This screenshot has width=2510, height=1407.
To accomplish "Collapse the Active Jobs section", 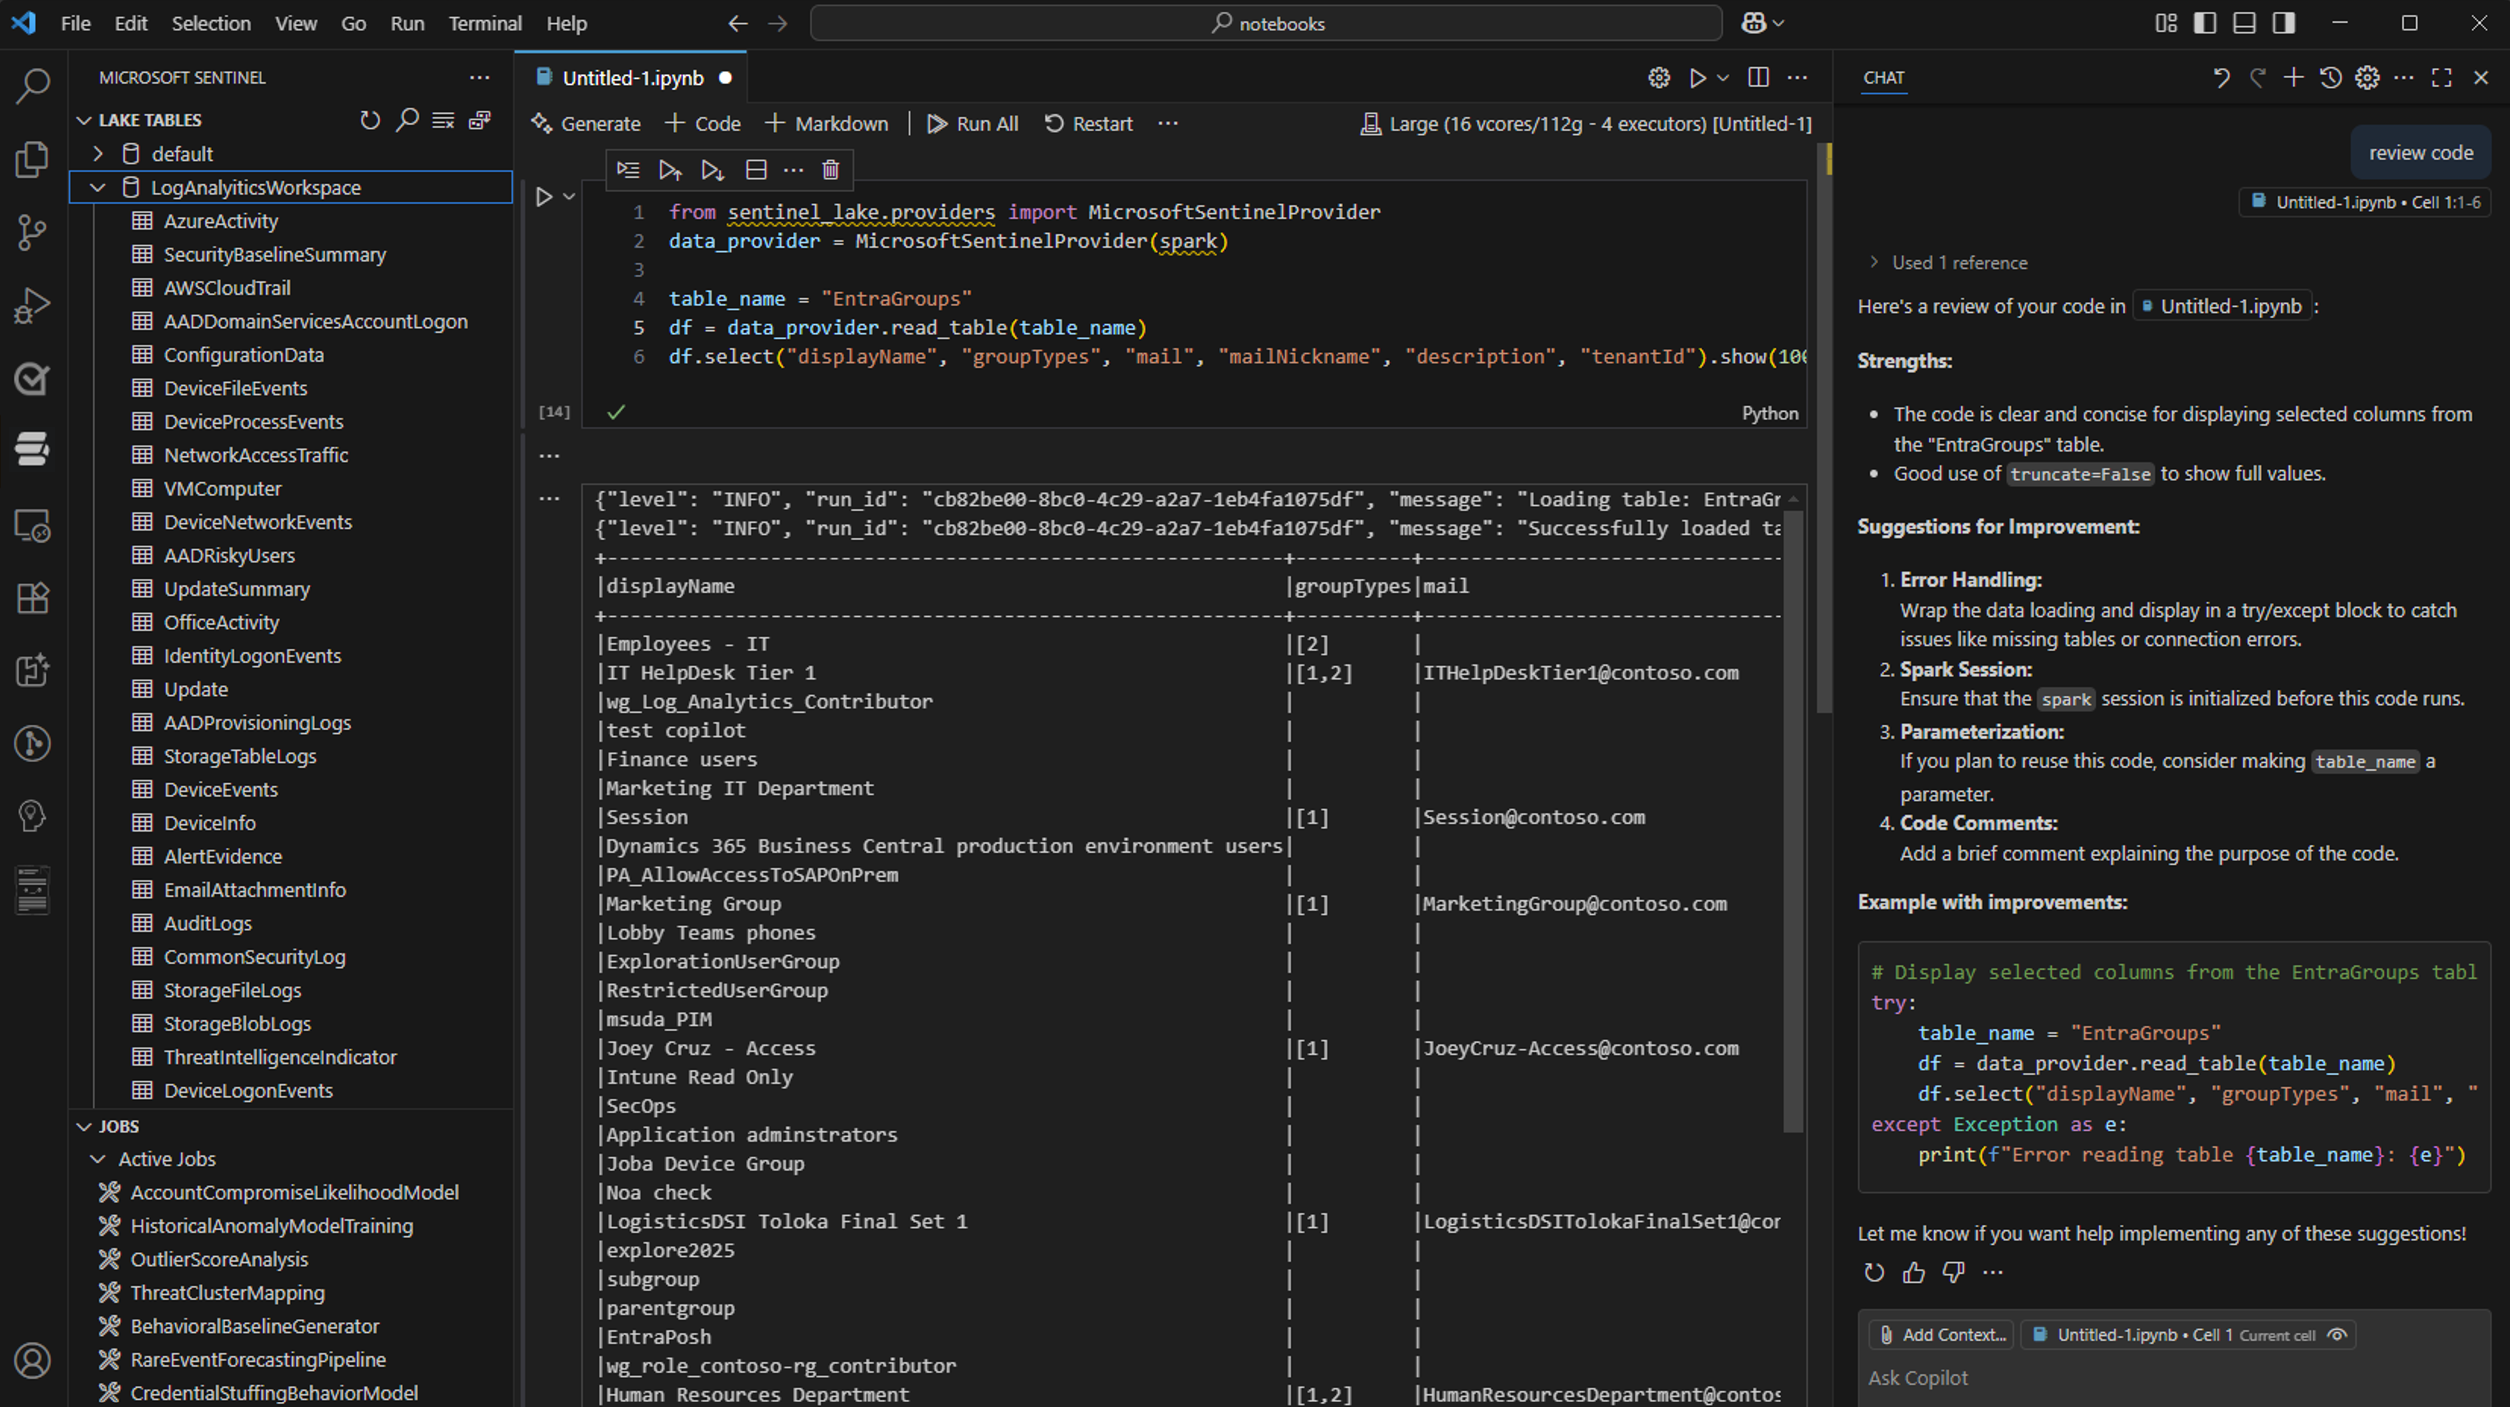I will tap(98, 1158).
